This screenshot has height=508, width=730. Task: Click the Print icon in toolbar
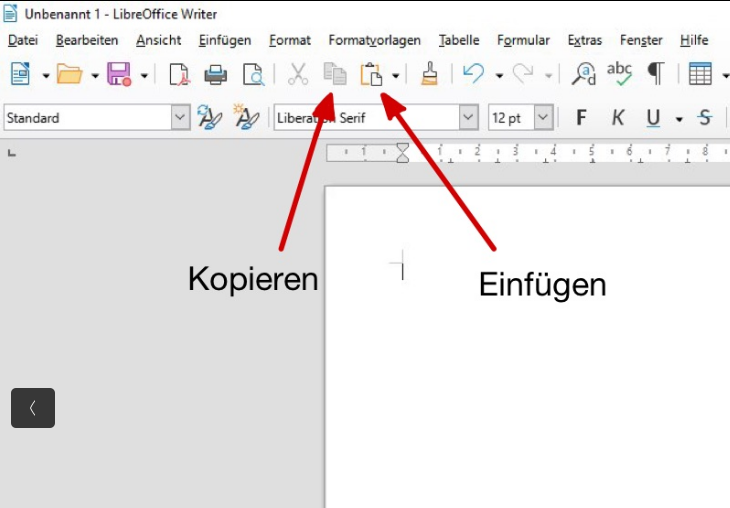215,75
